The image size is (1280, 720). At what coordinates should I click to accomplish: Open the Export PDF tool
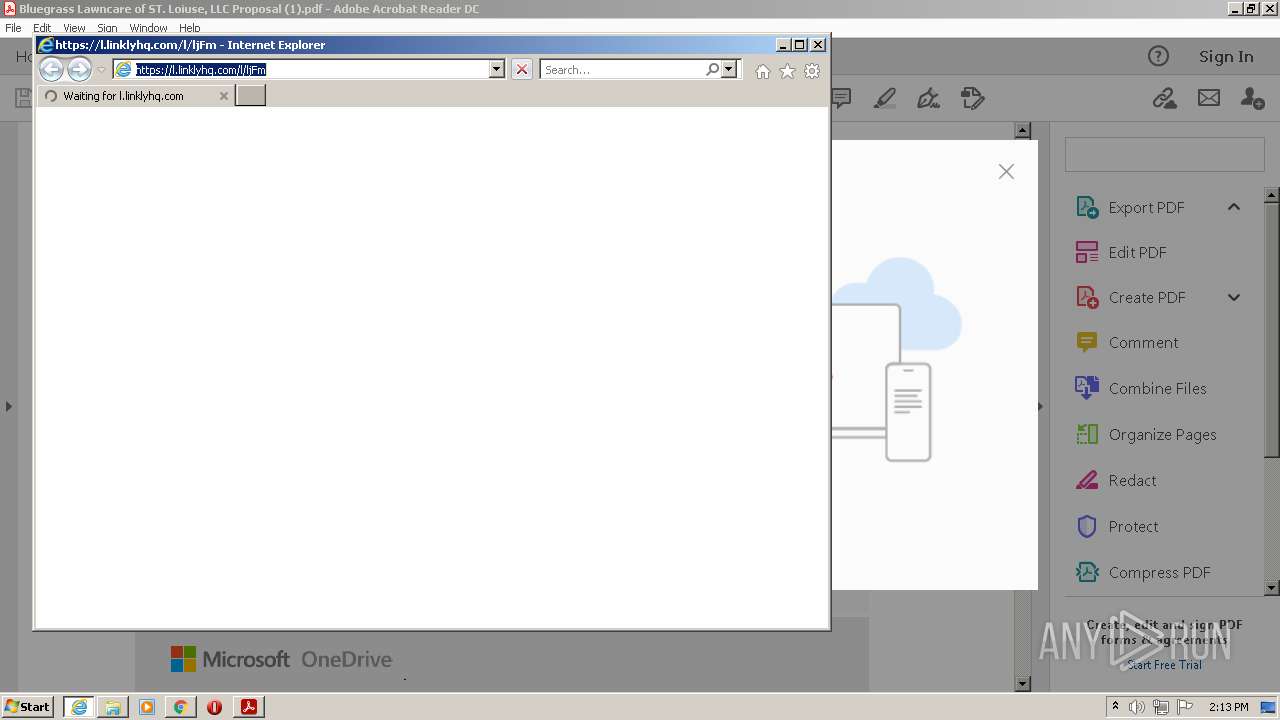(x=1145, y=207)
